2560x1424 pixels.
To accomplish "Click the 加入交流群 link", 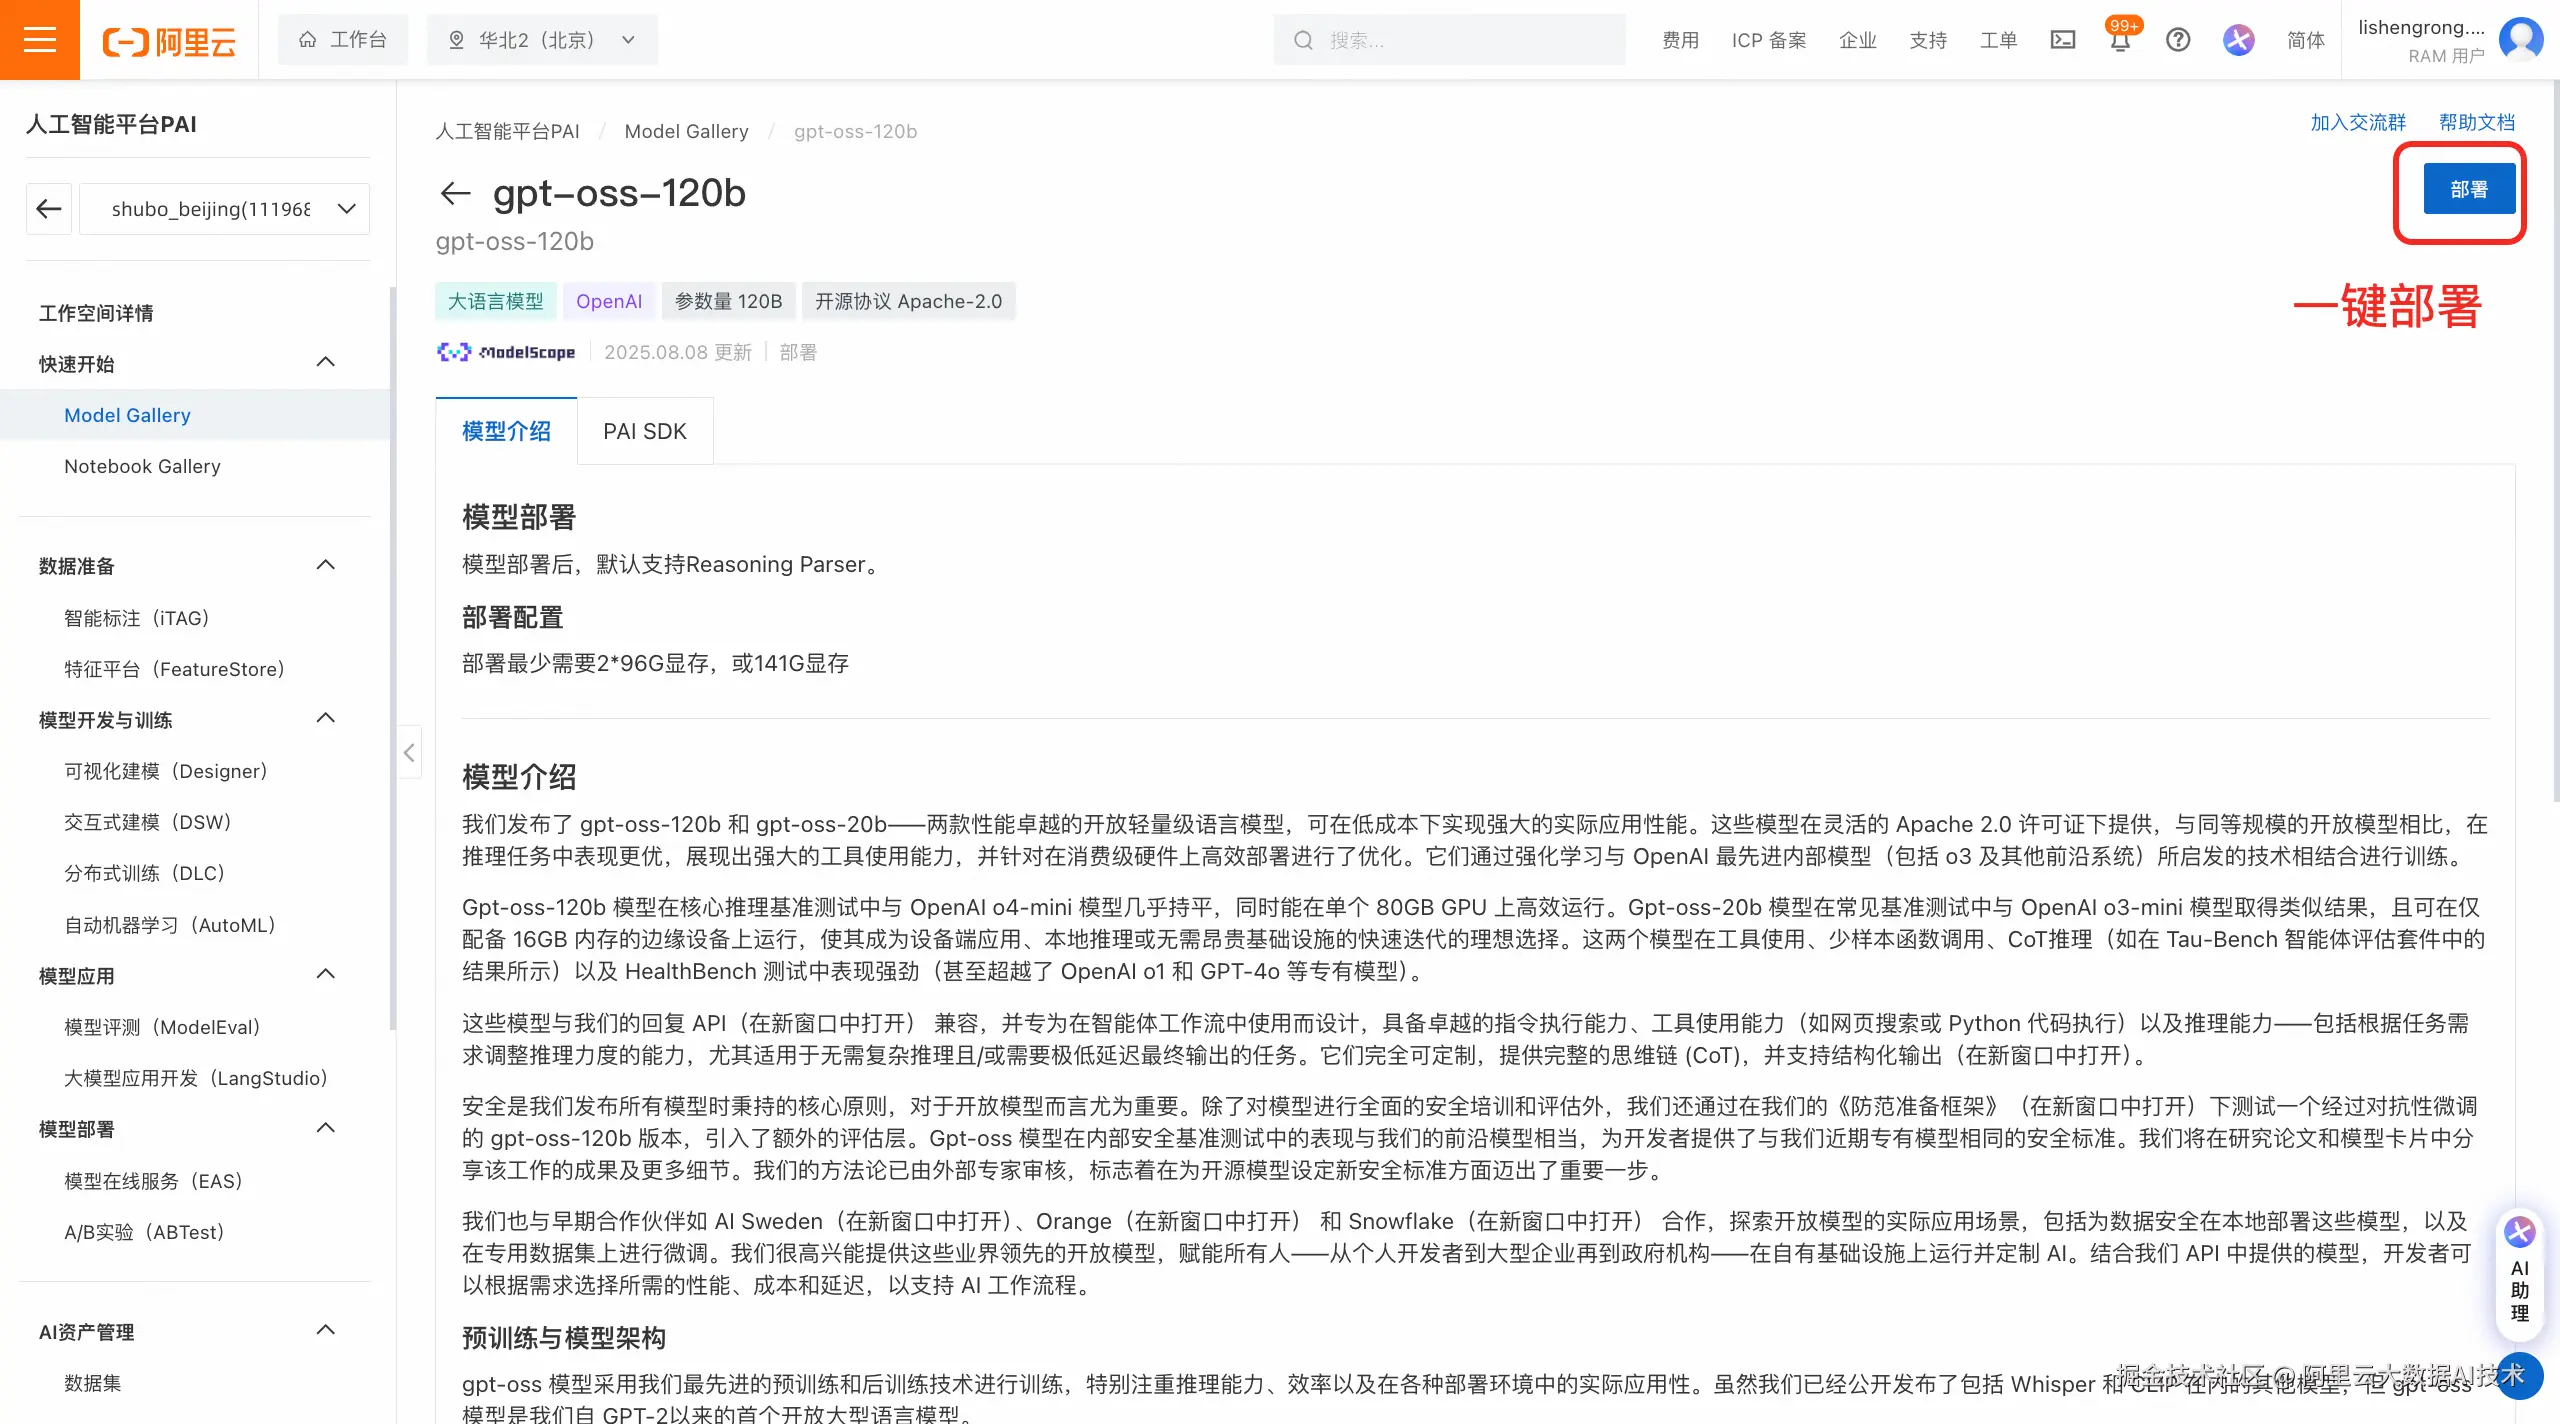I will pos(2358,122).
